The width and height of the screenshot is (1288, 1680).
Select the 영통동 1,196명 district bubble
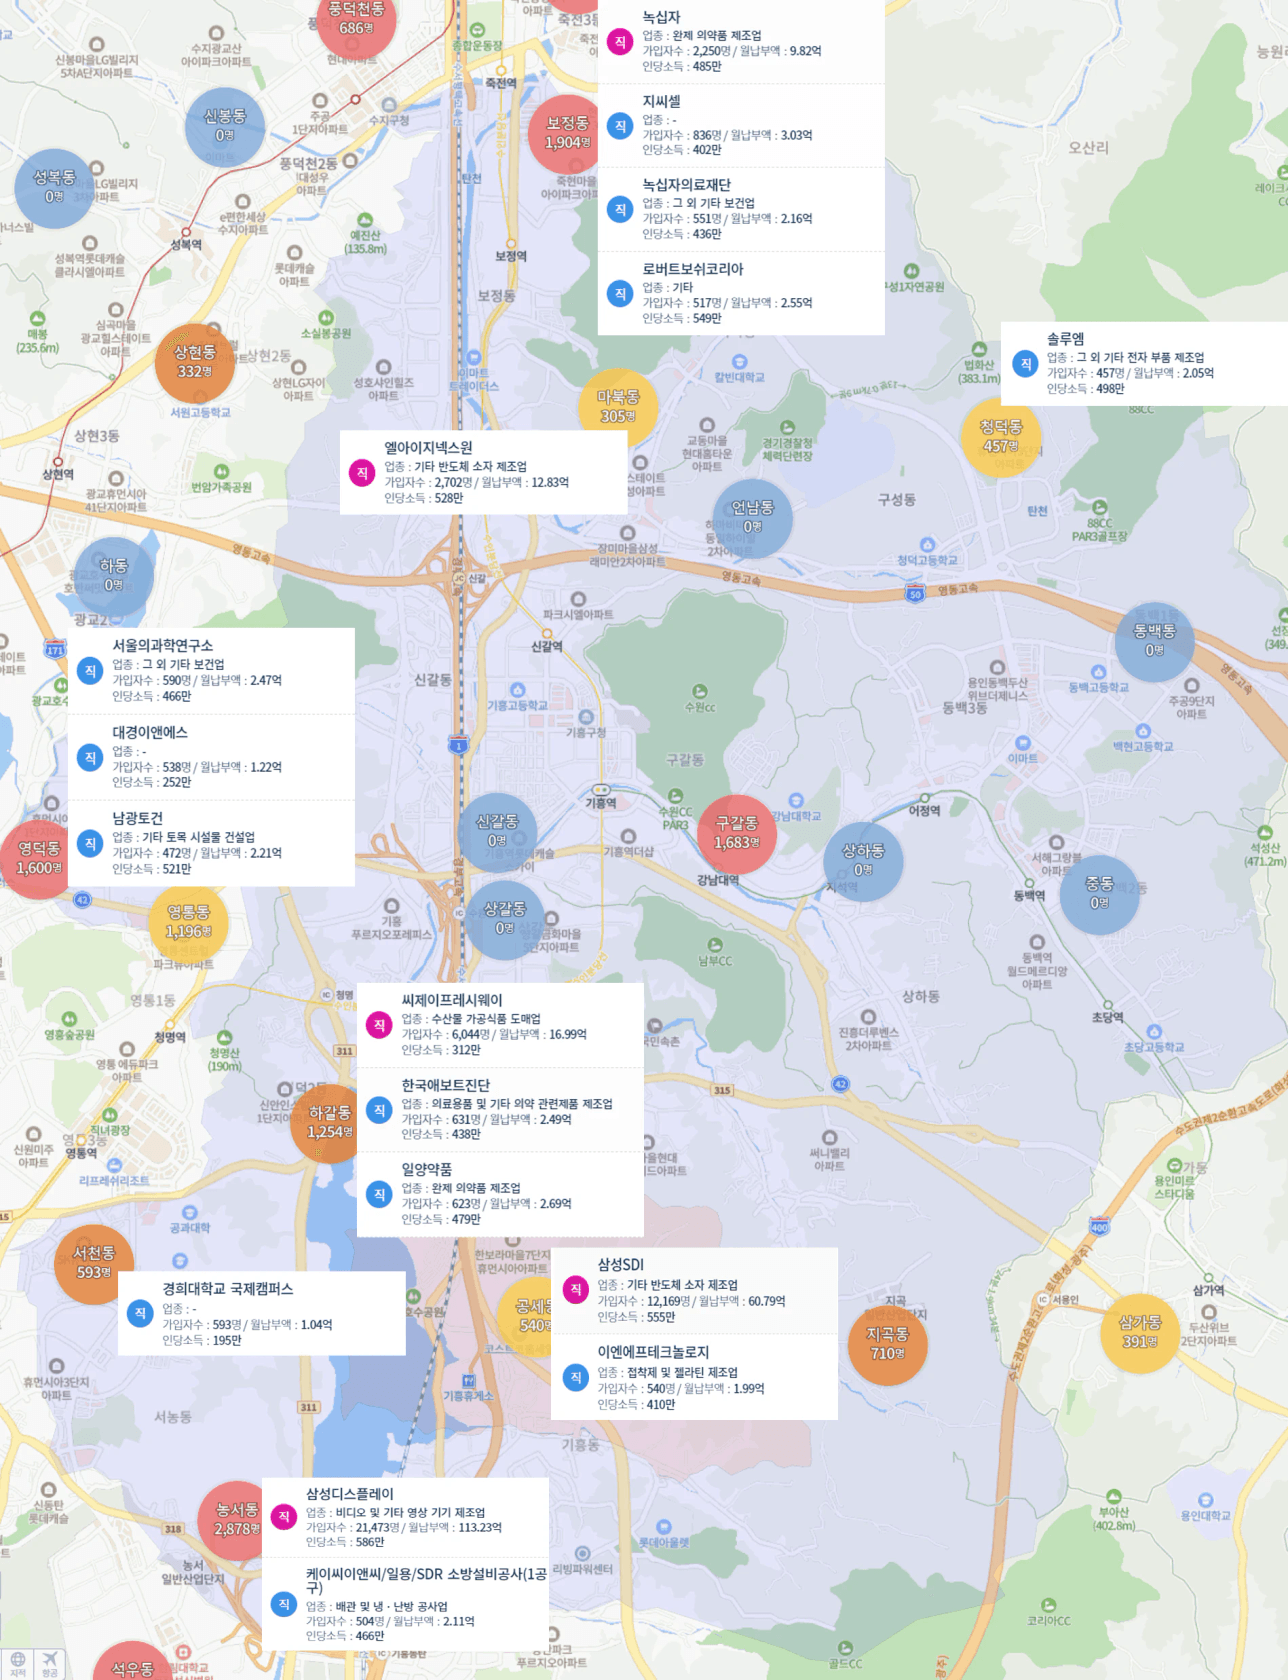(188, 922)
